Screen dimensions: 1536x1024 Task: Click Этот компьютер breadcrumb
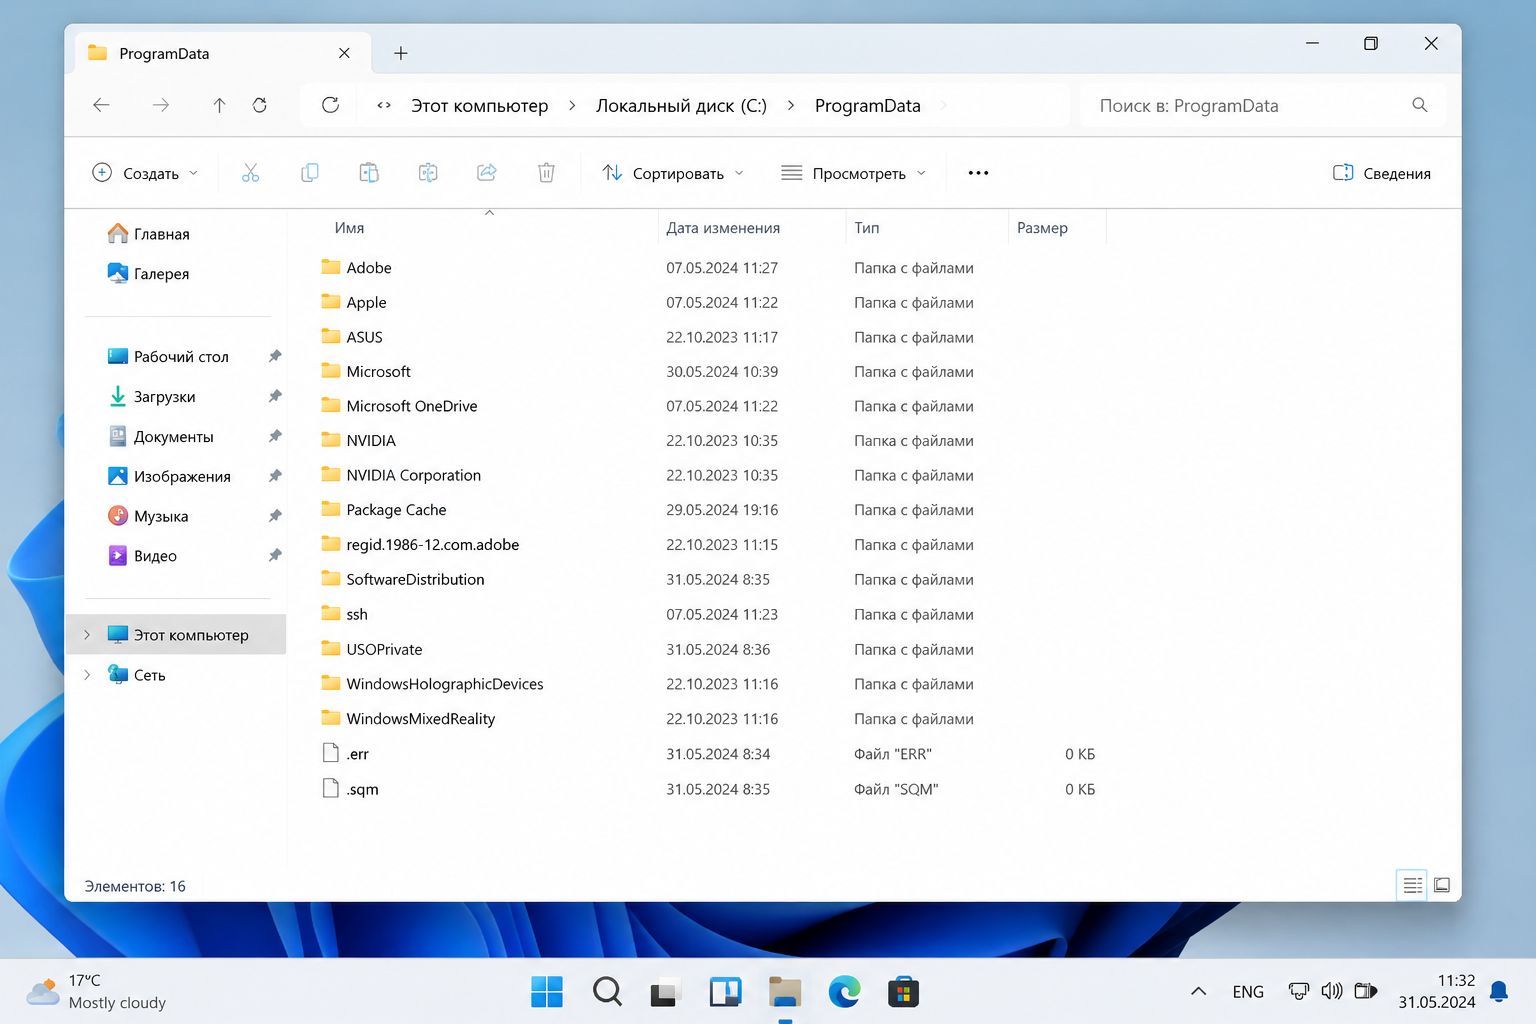480,105
